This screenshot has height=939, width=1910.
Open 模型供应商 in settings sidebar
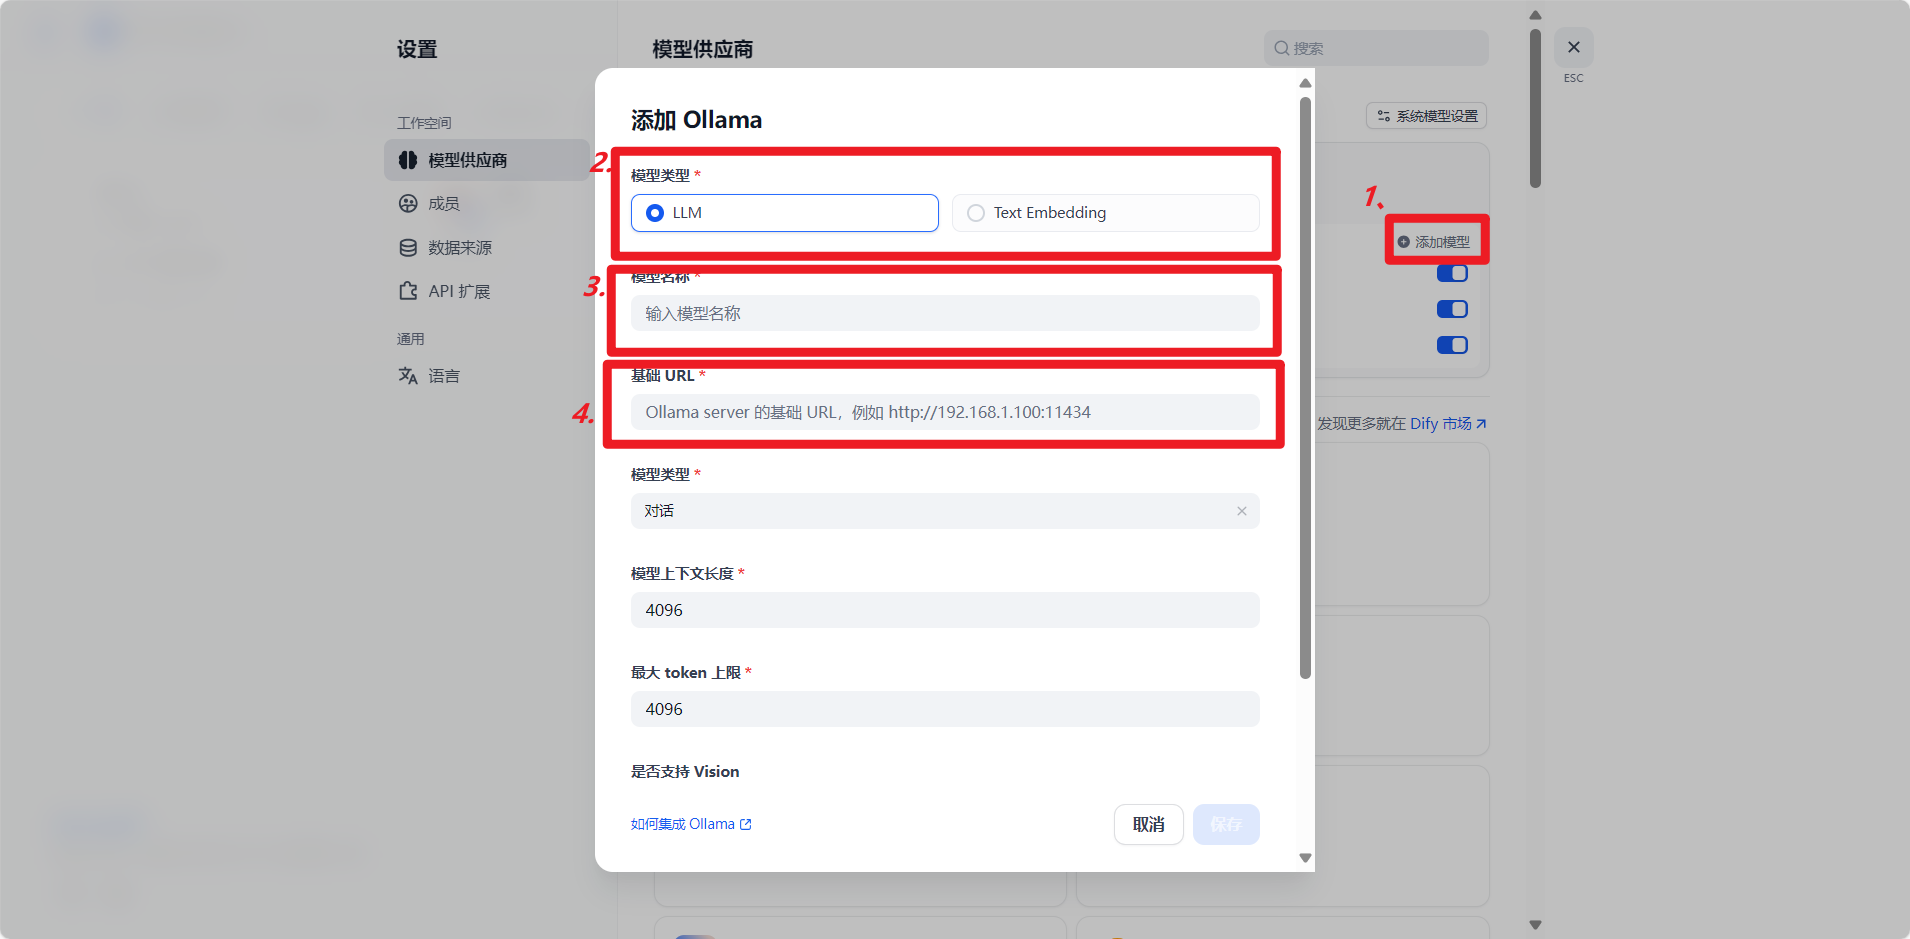click(486, 160)
